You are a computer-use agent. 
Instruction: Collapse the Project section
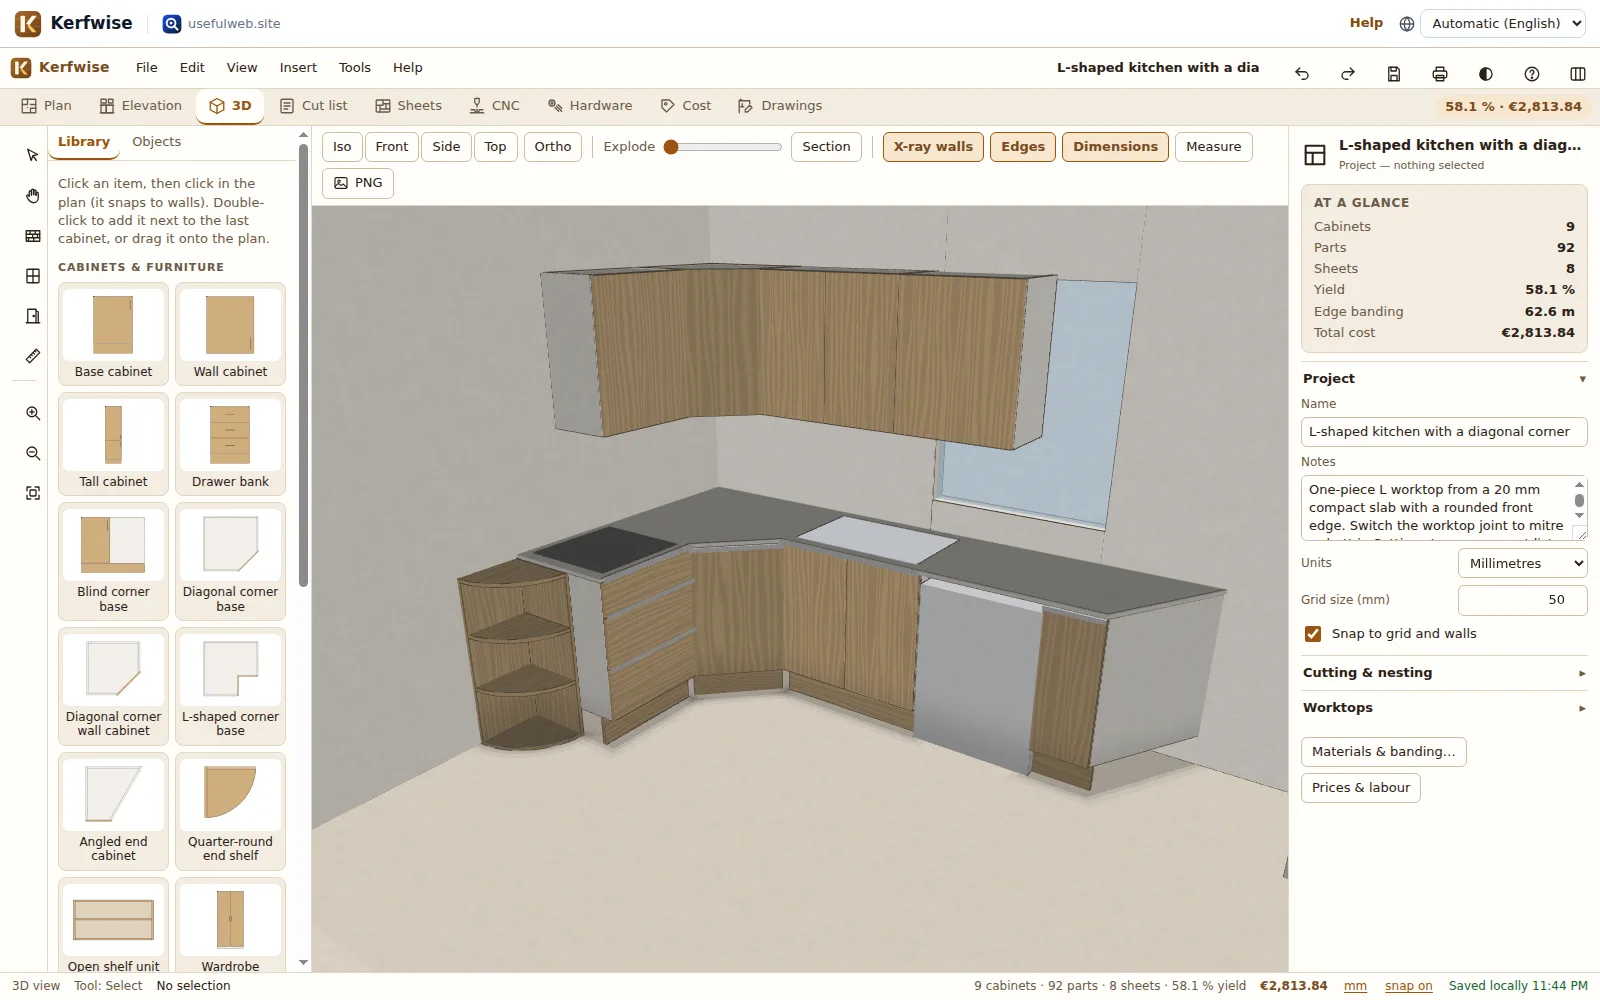coord(1444,379)
